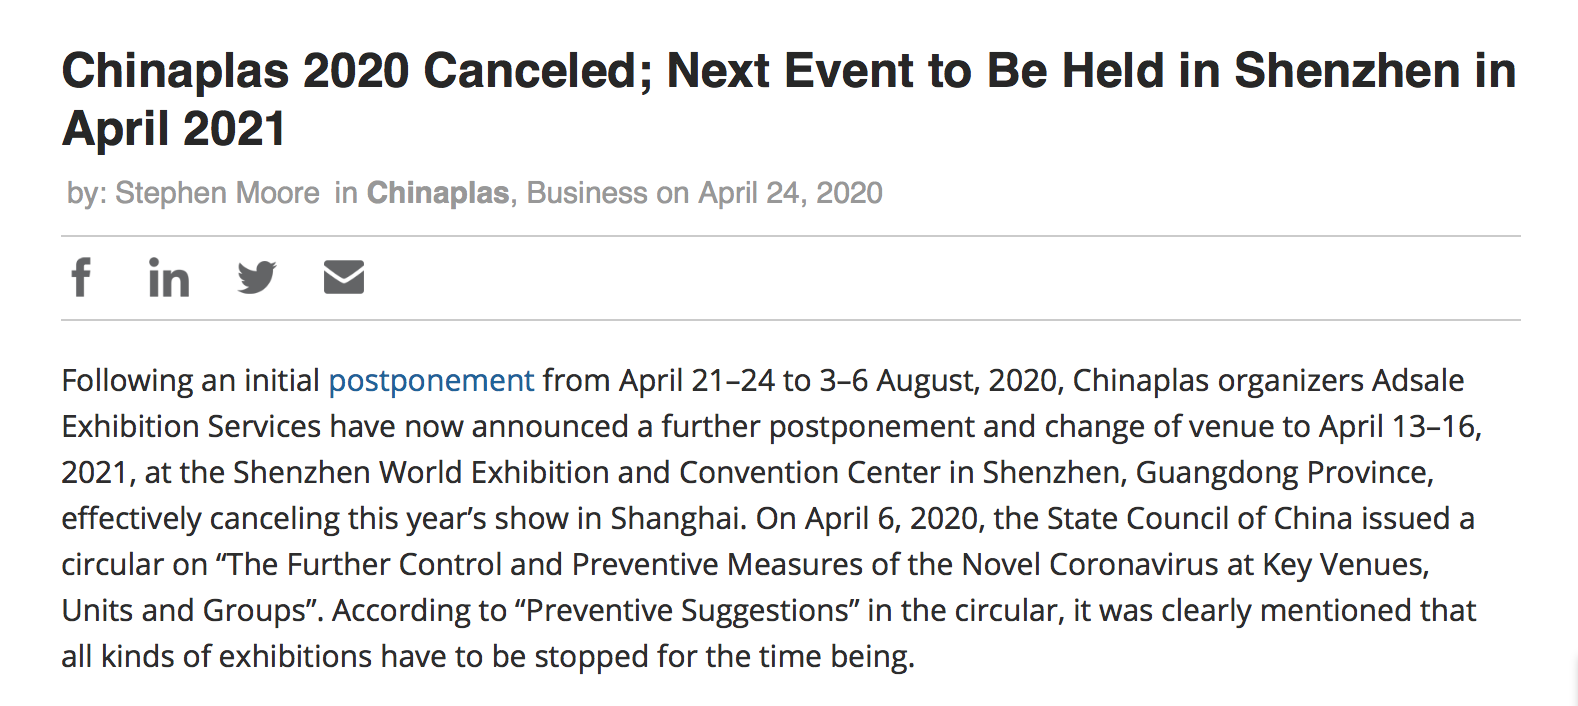This screenshot has width=1578, height=706.
Task: Click the 'April 2021' line of the headline
Action: pos(174,129)
